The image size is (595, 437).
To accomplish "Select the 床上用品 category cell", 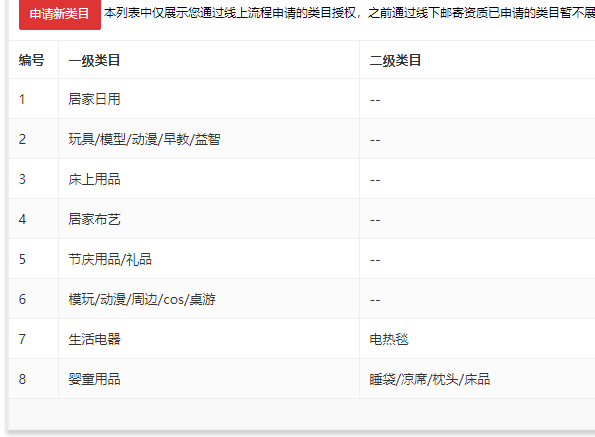I will (209, 179).
